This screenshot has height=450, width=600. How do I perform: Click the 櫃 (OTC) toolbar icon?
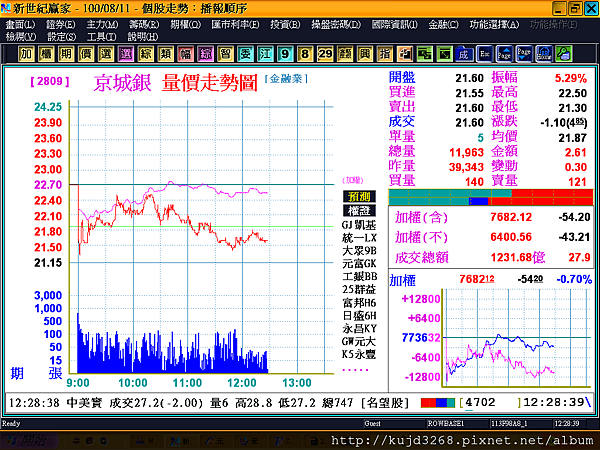(46, 54)
